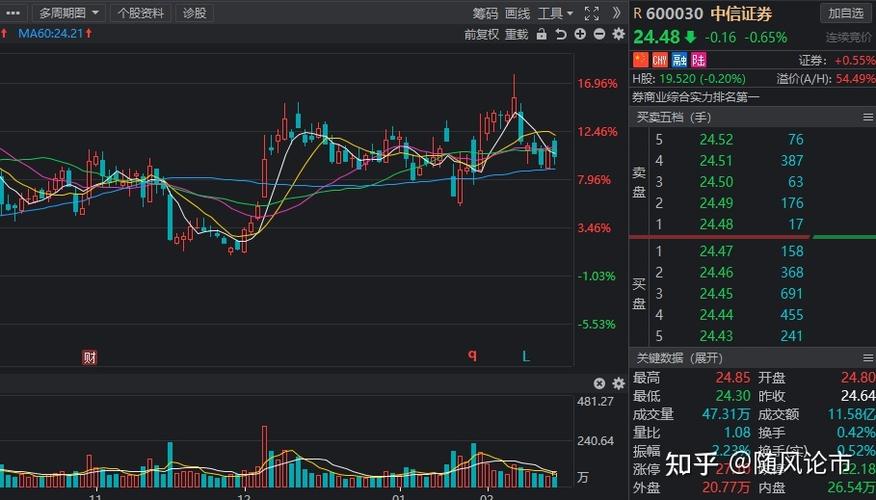This screenshot has height=500, width=876.
Task: Open volume sub-chart settings gear
Action: click(618, 383)
